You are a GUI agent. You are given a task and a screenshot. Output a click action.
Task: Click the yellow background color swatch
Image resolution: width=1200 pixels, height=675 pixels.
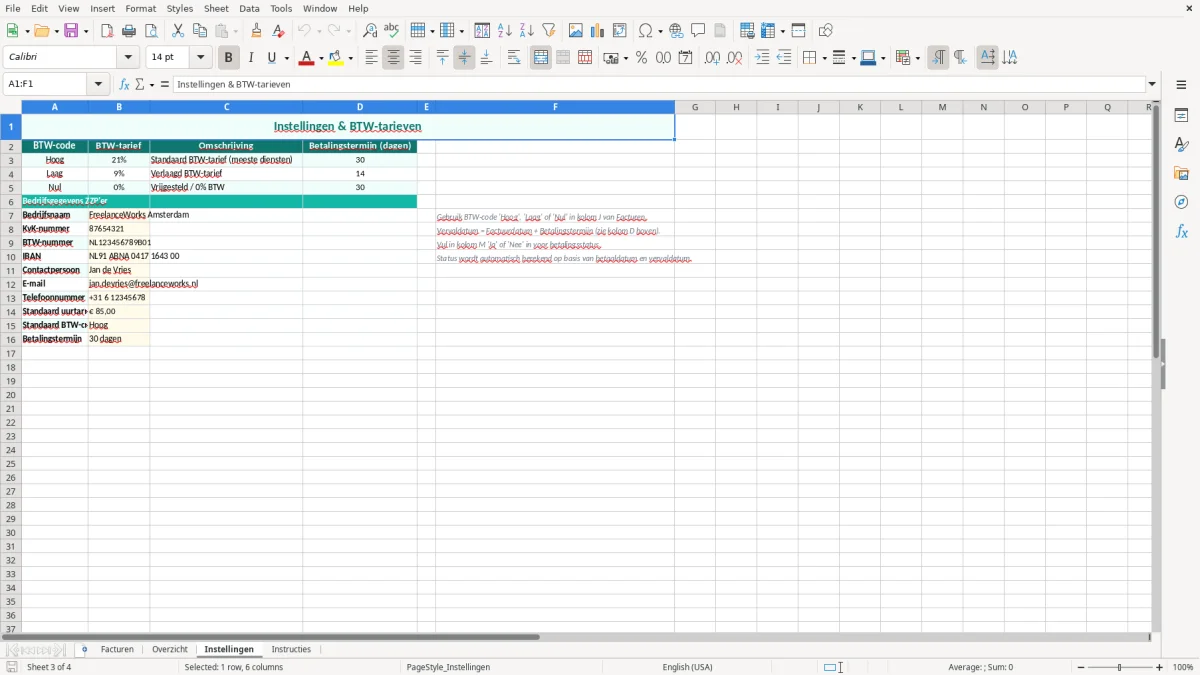pyautogui.click(x=336, y=58)
